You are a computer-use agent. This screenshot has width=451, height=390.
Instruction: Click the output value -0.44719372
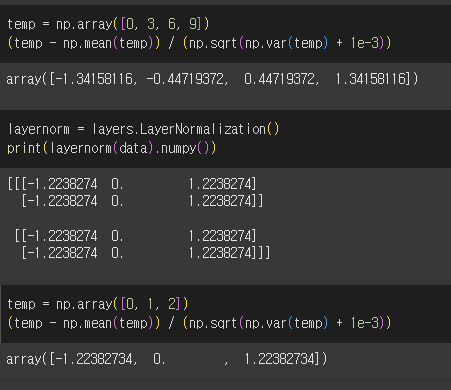click(185, 79)
